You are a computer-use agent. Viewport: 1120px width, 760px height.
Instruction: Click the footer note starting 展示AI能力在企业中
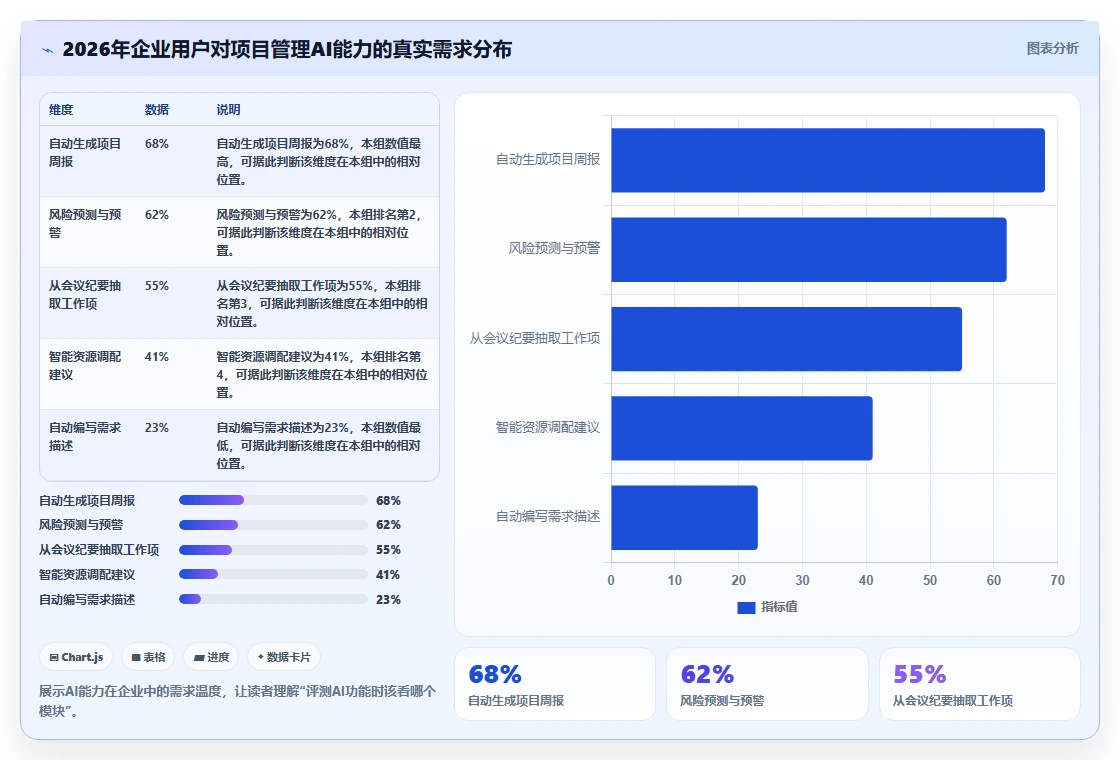pos(237,701)
